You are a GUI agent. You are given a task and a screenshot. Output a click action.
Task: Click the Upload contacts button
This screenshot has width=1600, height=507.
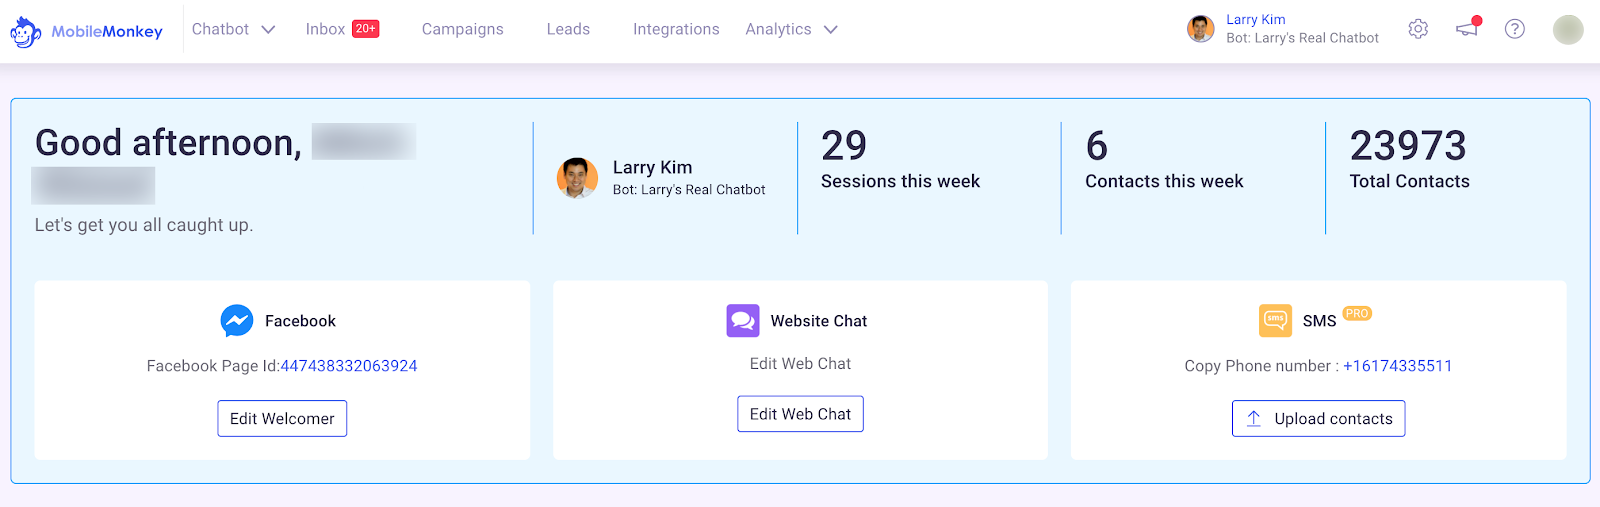pyautogui.click(x=1318, y=419)
